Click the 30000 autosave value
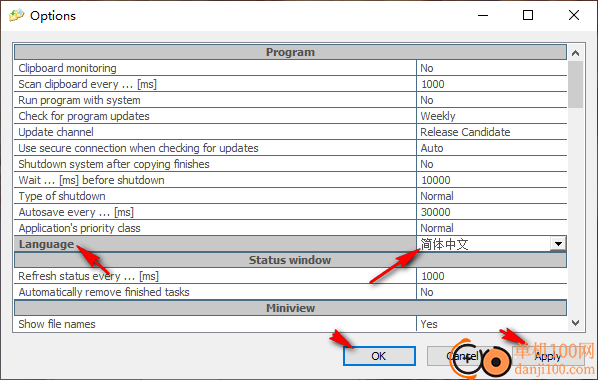 pos(492,212)
